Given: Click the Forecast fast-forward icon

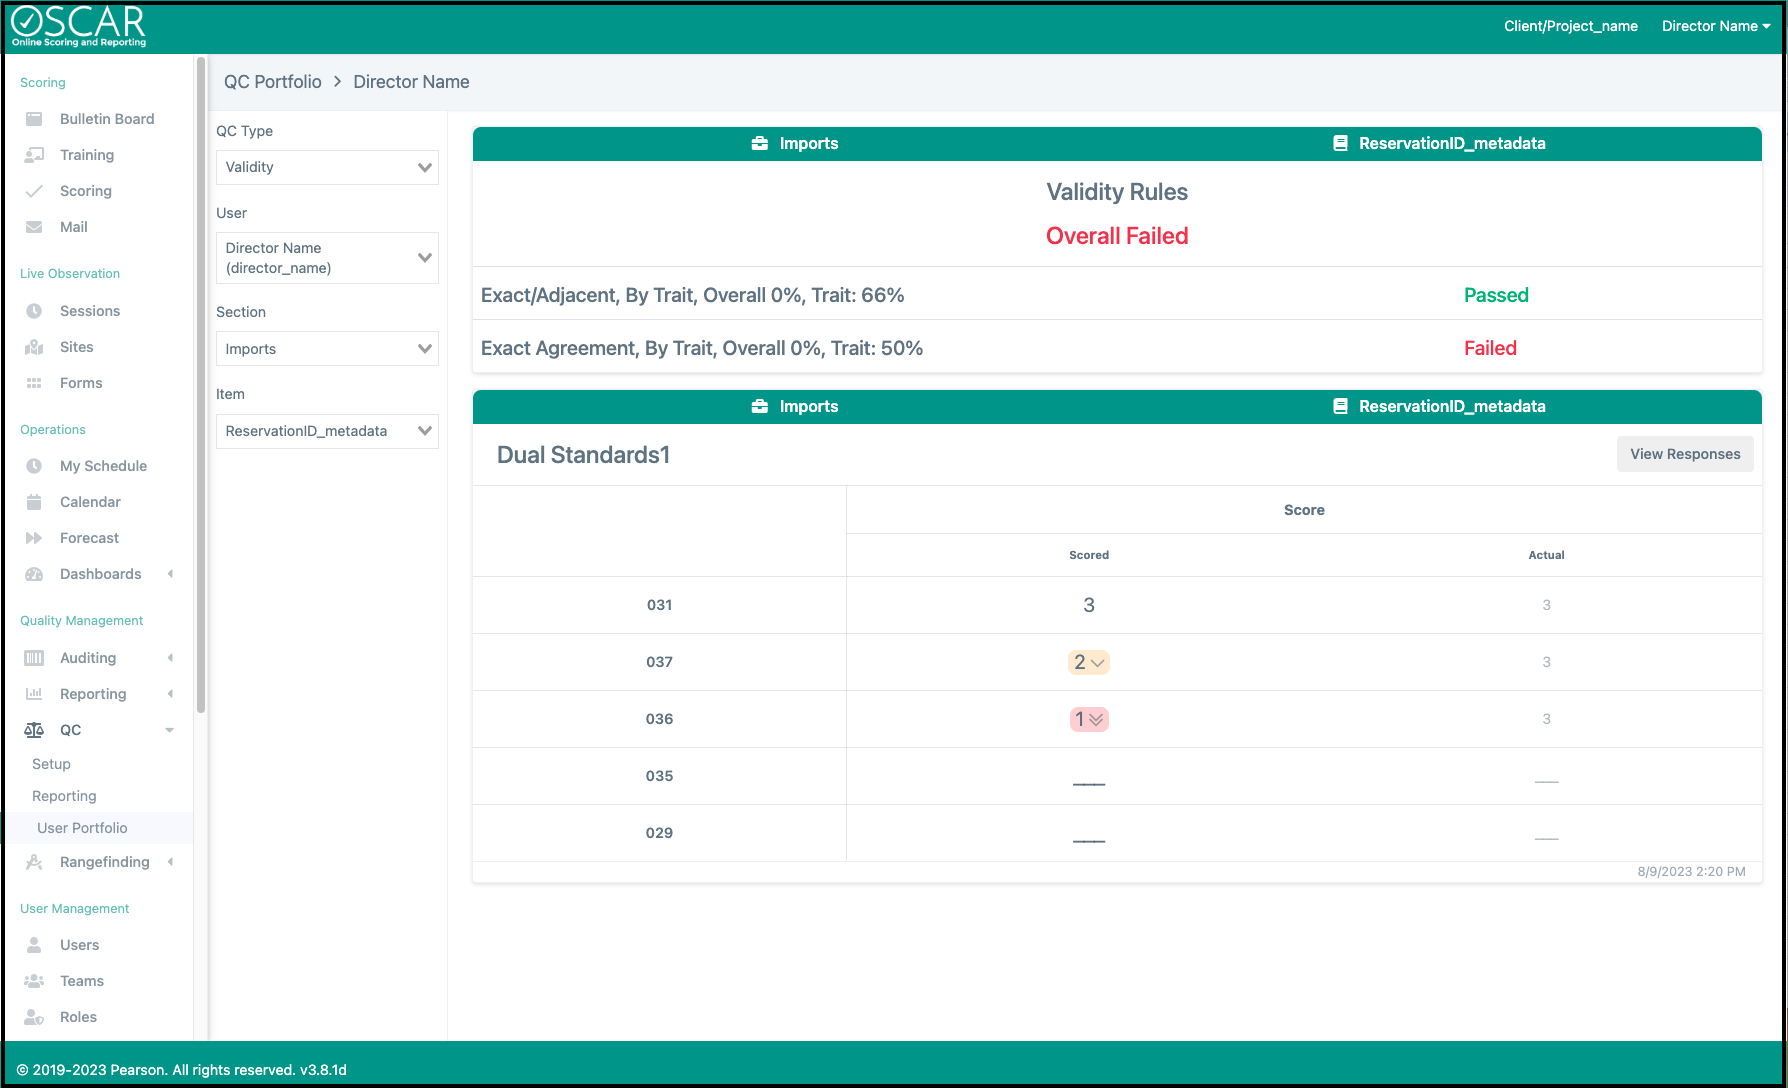Looking at the screenshot, I should click(34, 538).
